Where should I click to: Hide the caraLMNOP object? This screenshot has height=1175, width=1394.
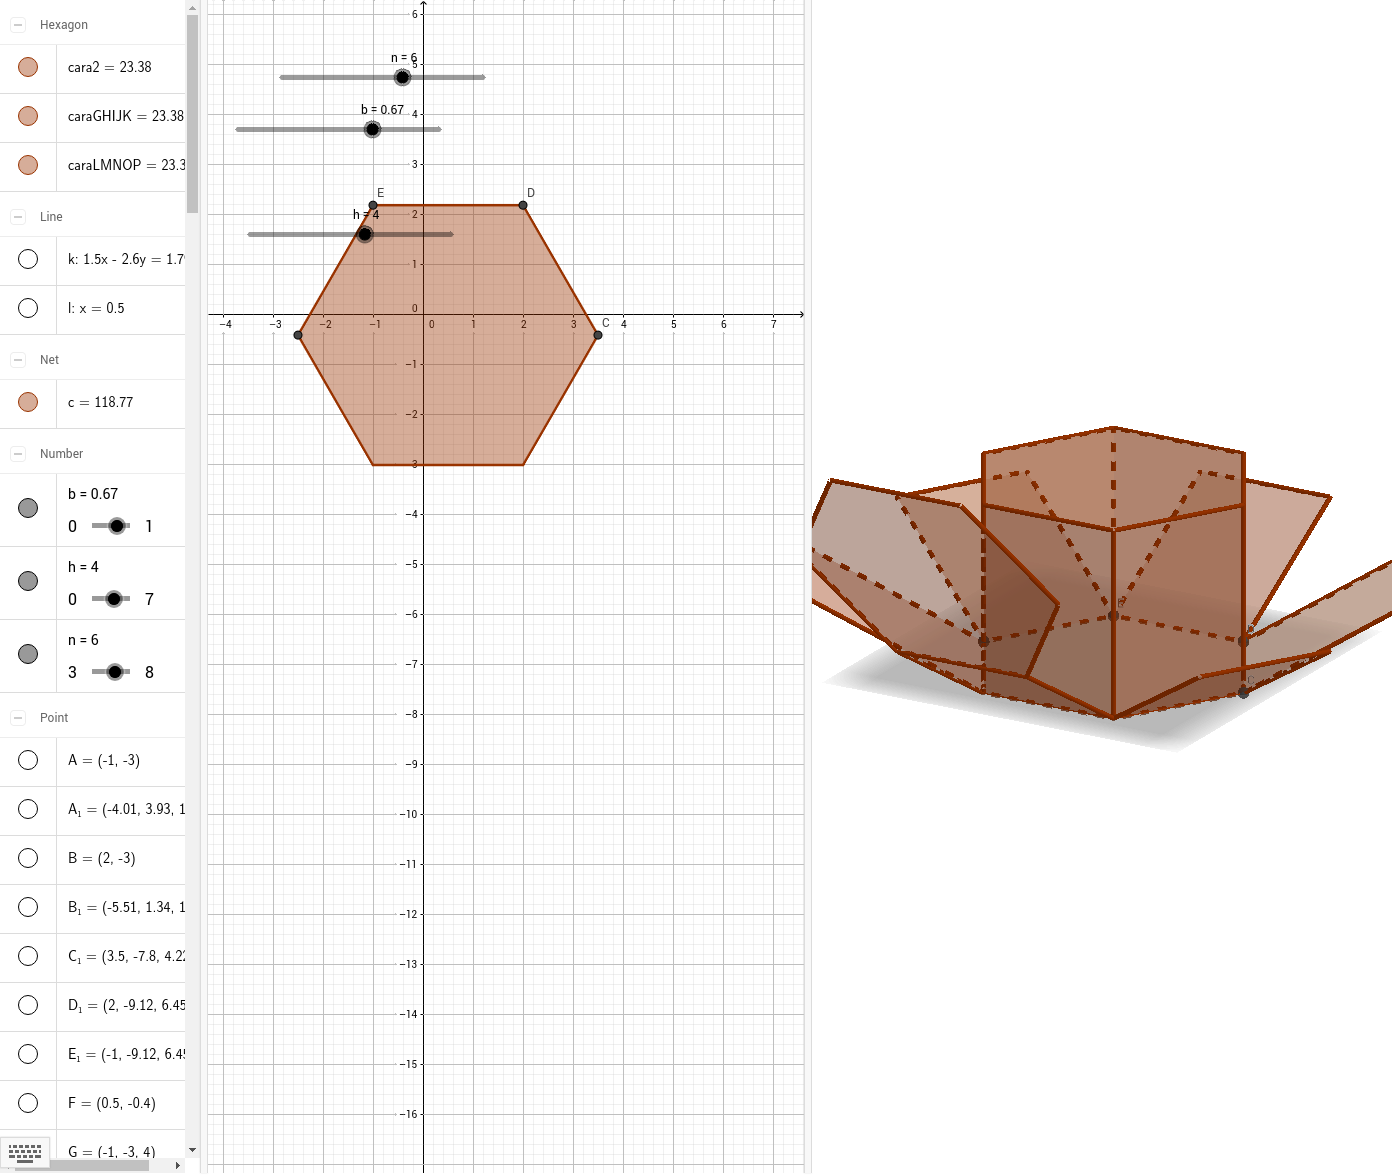point(27,166)
